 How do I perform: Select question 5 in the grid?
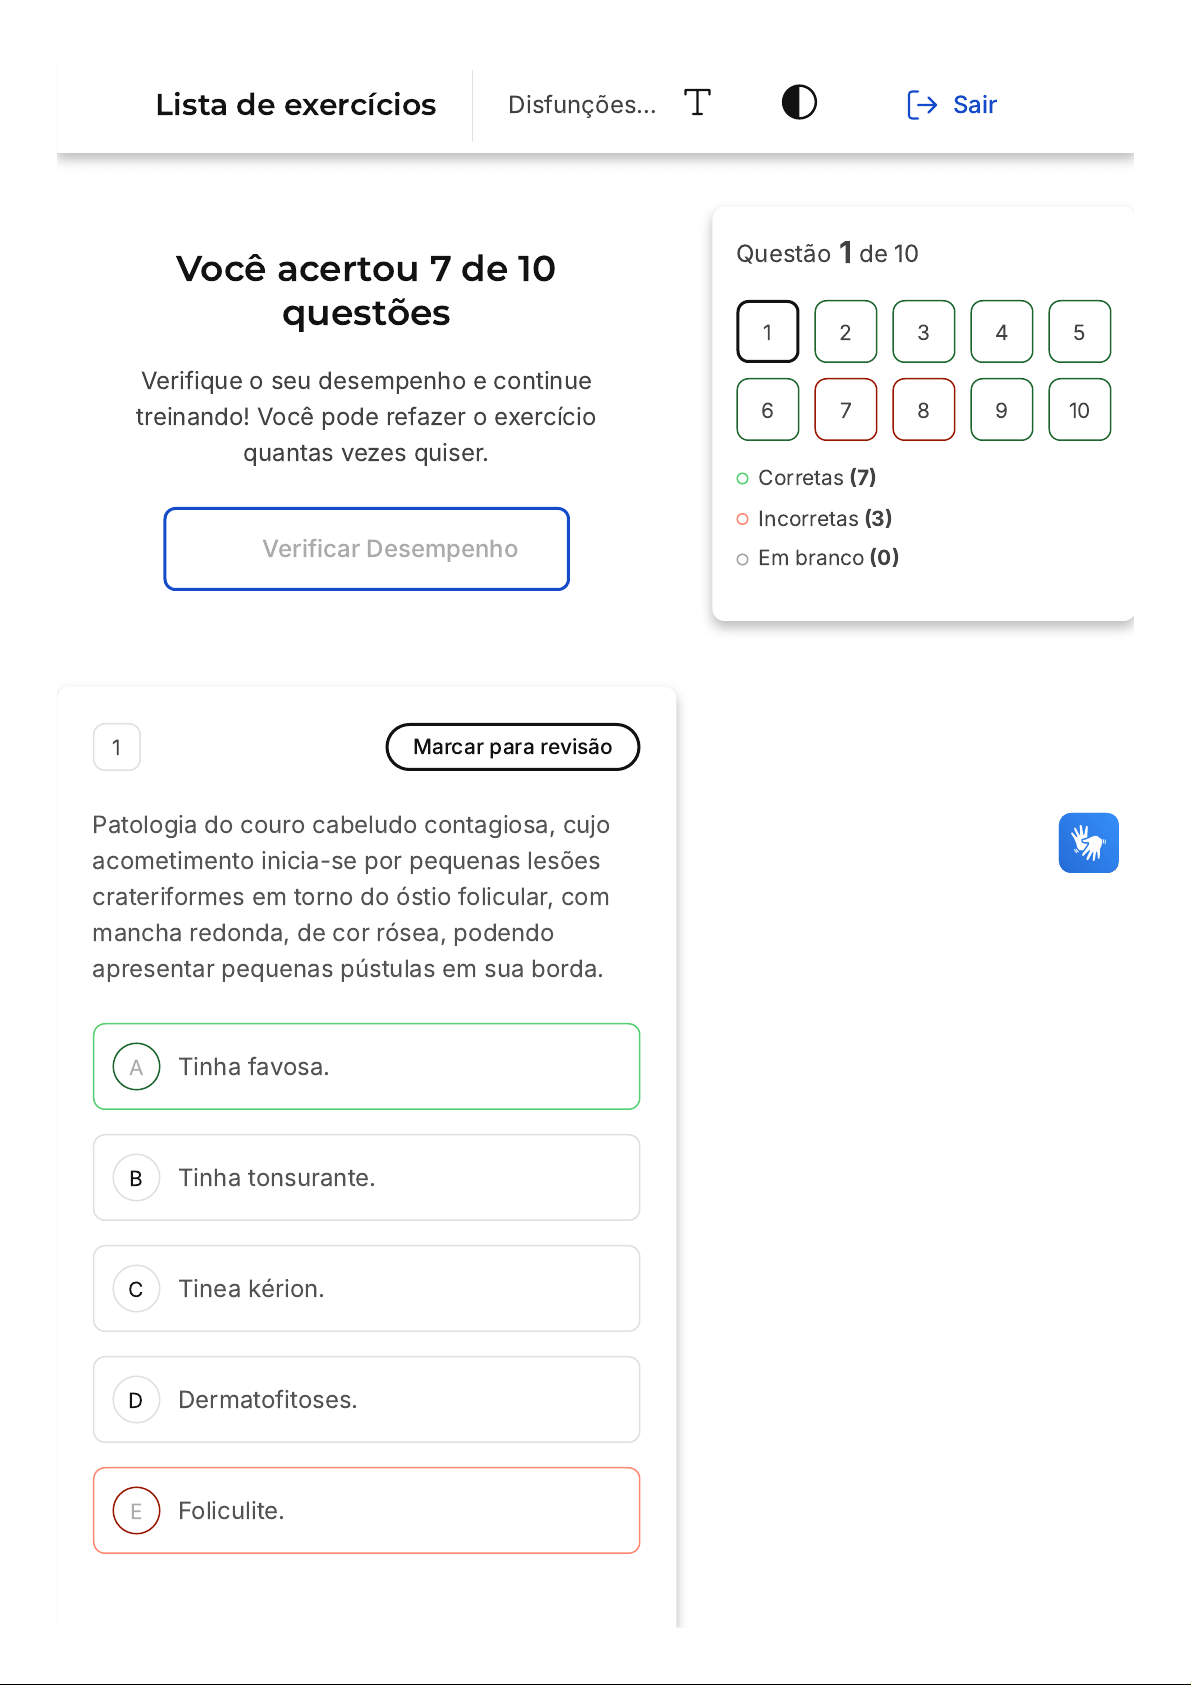click(x=1079, y=331)
